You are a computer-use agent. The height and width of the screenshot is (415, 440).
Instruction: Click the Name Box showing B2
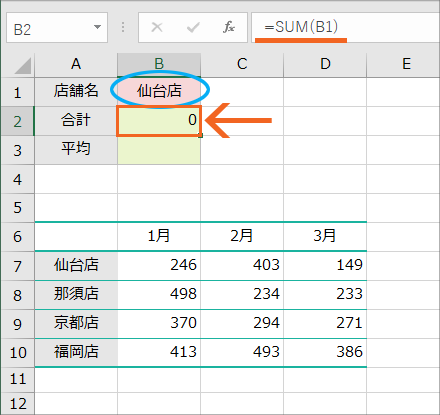coord(57,28)
